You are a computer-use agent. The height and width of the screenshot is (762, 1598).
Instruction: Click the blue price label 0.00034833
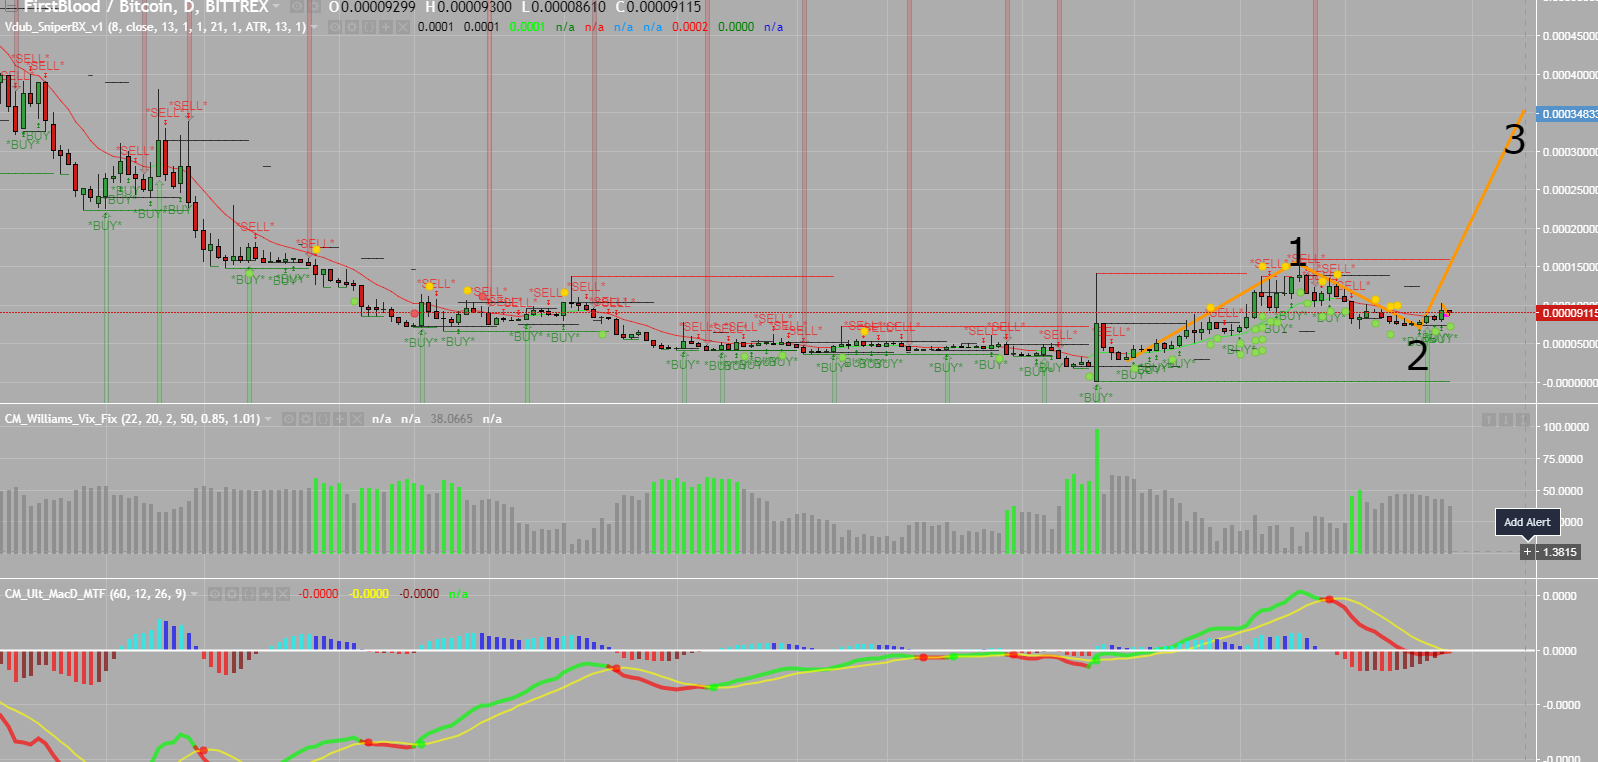pyautogui.click(x=1567, y=114)
